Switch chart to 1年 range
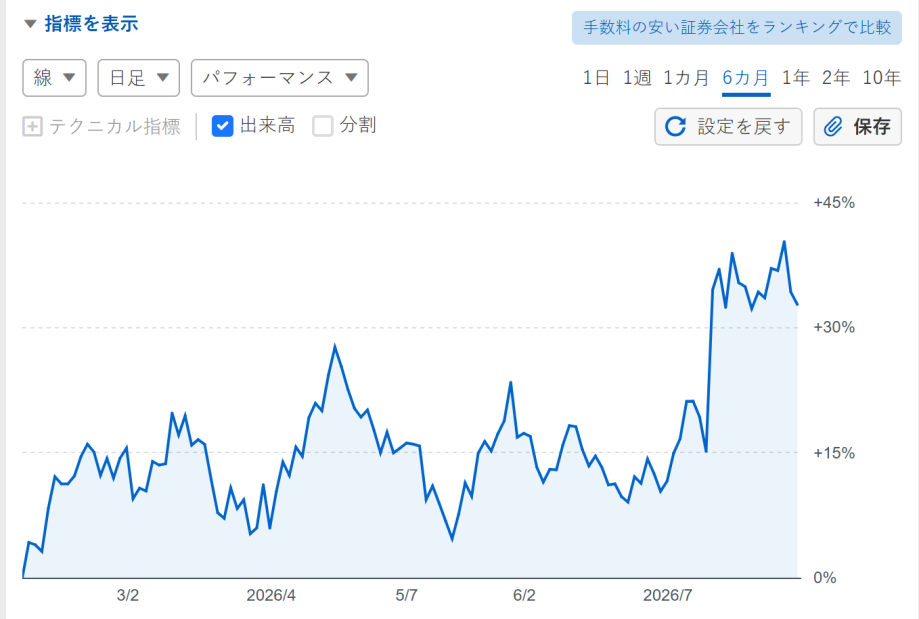Image resolution: width=919 pixels, height=619 pixels. click(796, 77)
